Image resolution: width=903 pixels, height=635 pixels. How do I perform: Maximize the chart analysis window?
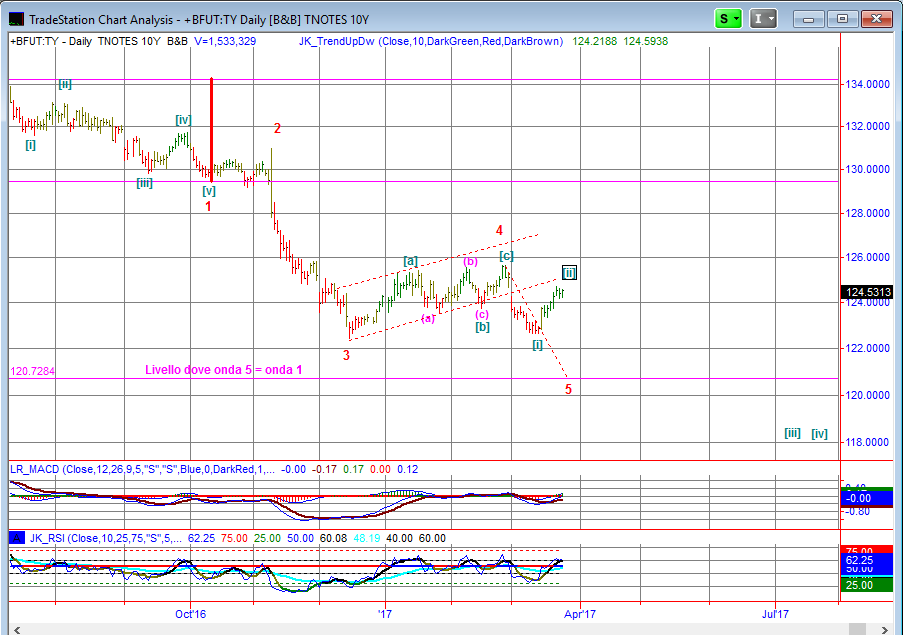842,19
